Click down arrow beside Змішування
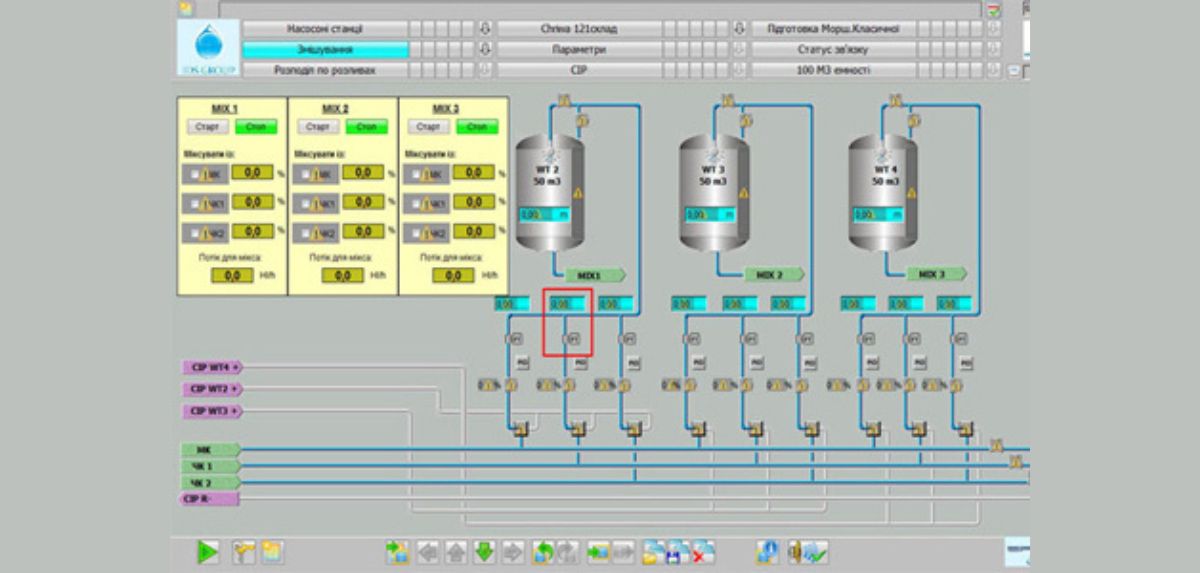Image resolution: width=1200 pixels, height=573 pixels. click(x=486, y=49)
